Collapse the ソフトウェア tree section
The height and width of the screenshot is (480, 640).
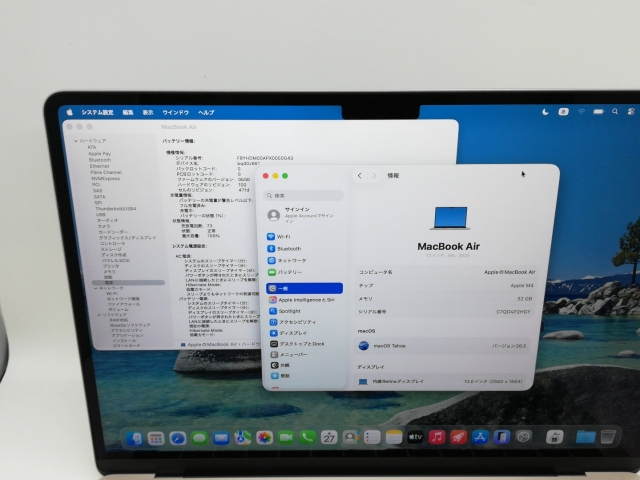(99, 315)
